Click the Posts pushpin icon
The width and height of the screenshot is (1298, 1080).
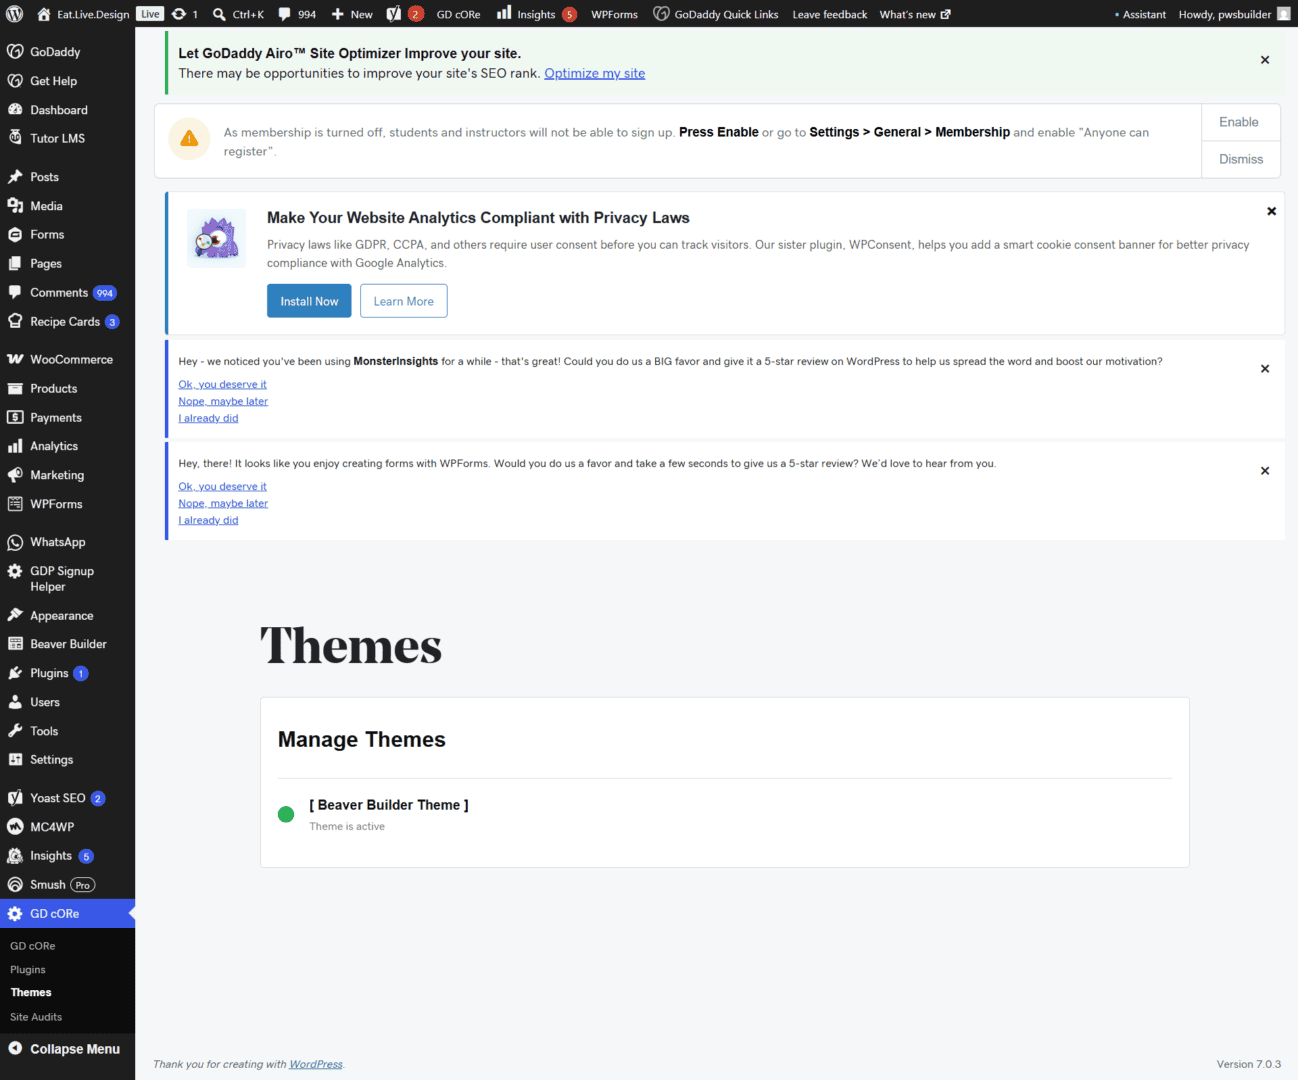click(15, 177)
